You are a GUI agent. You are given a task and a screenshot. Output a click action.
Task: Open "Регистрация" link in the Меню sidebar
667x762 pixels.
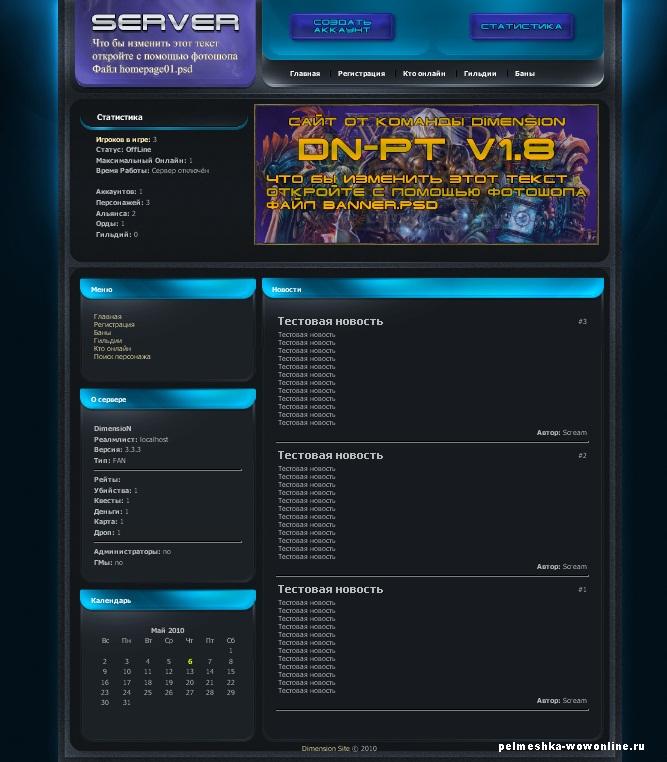(x=114, y=325)
